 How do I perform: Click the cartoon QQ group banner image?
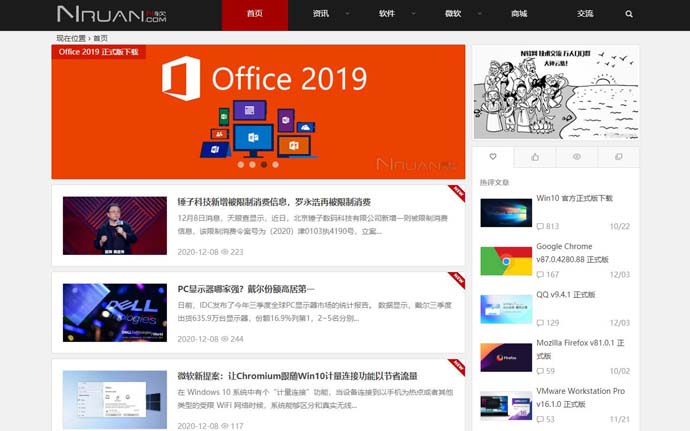tap(556, 93)
